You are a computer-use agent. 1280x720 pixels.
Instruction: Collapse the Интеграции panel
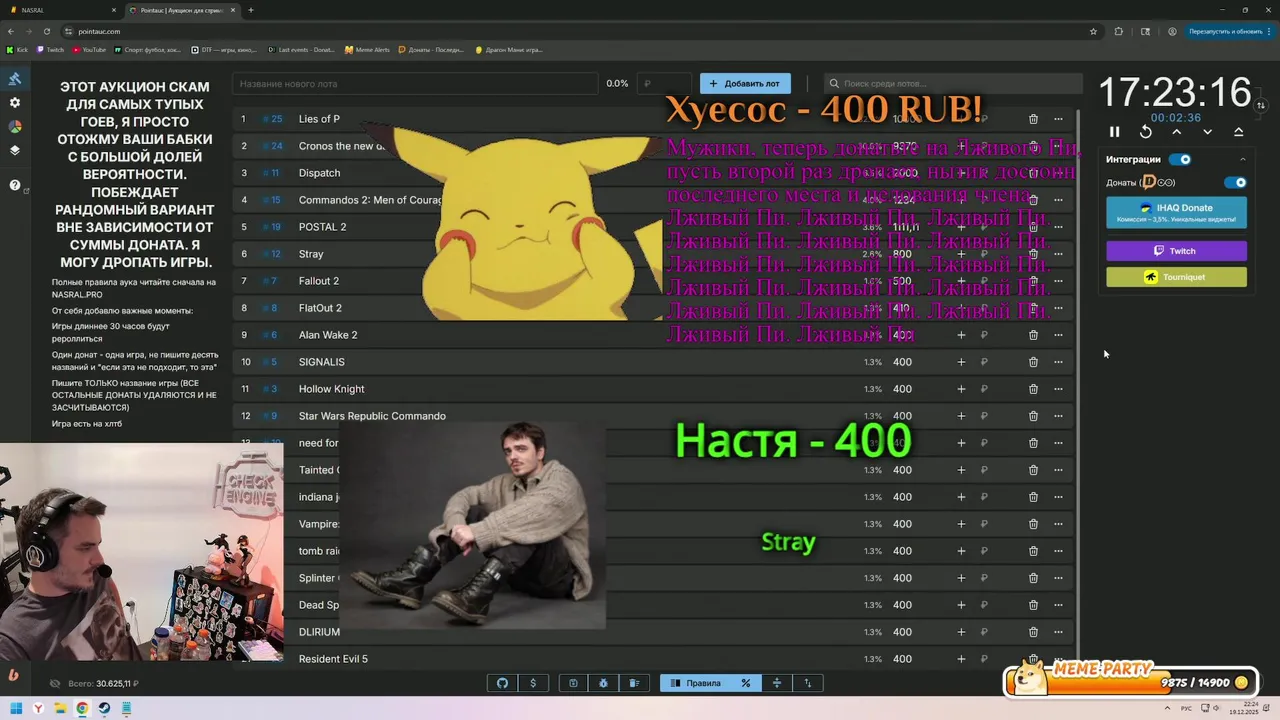[x=1243, y=159]
